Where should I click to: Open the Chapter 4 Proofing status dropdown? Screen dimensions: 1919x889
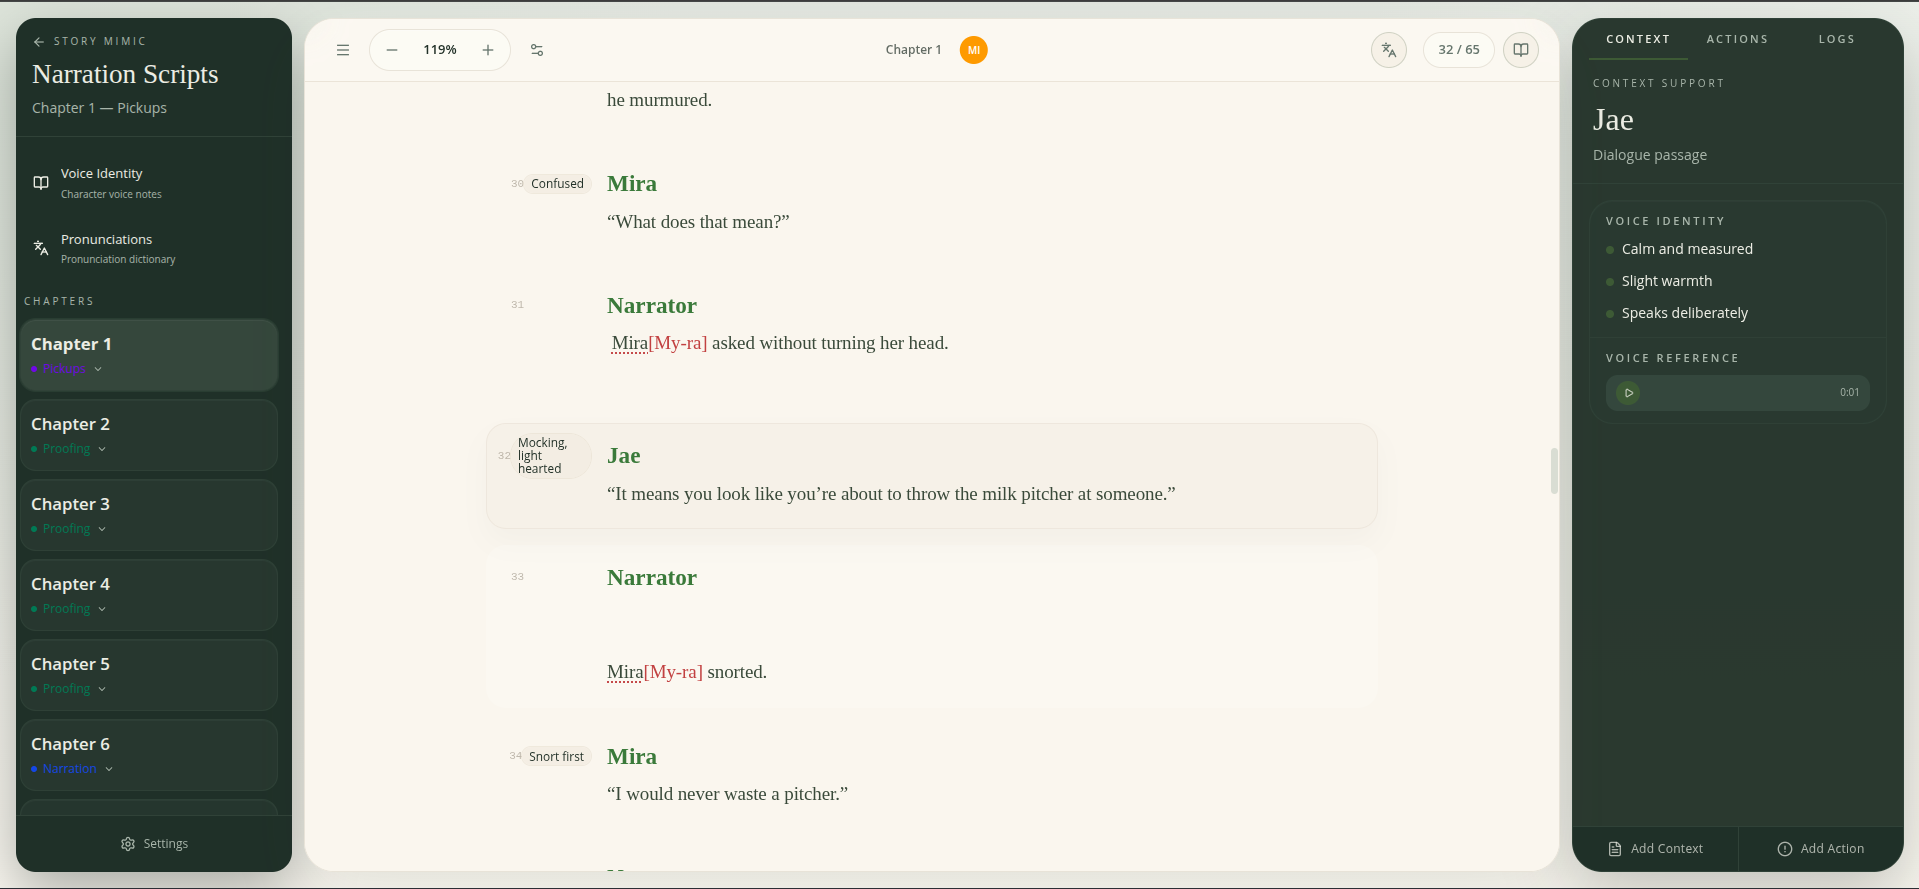[x=69, y=609]
